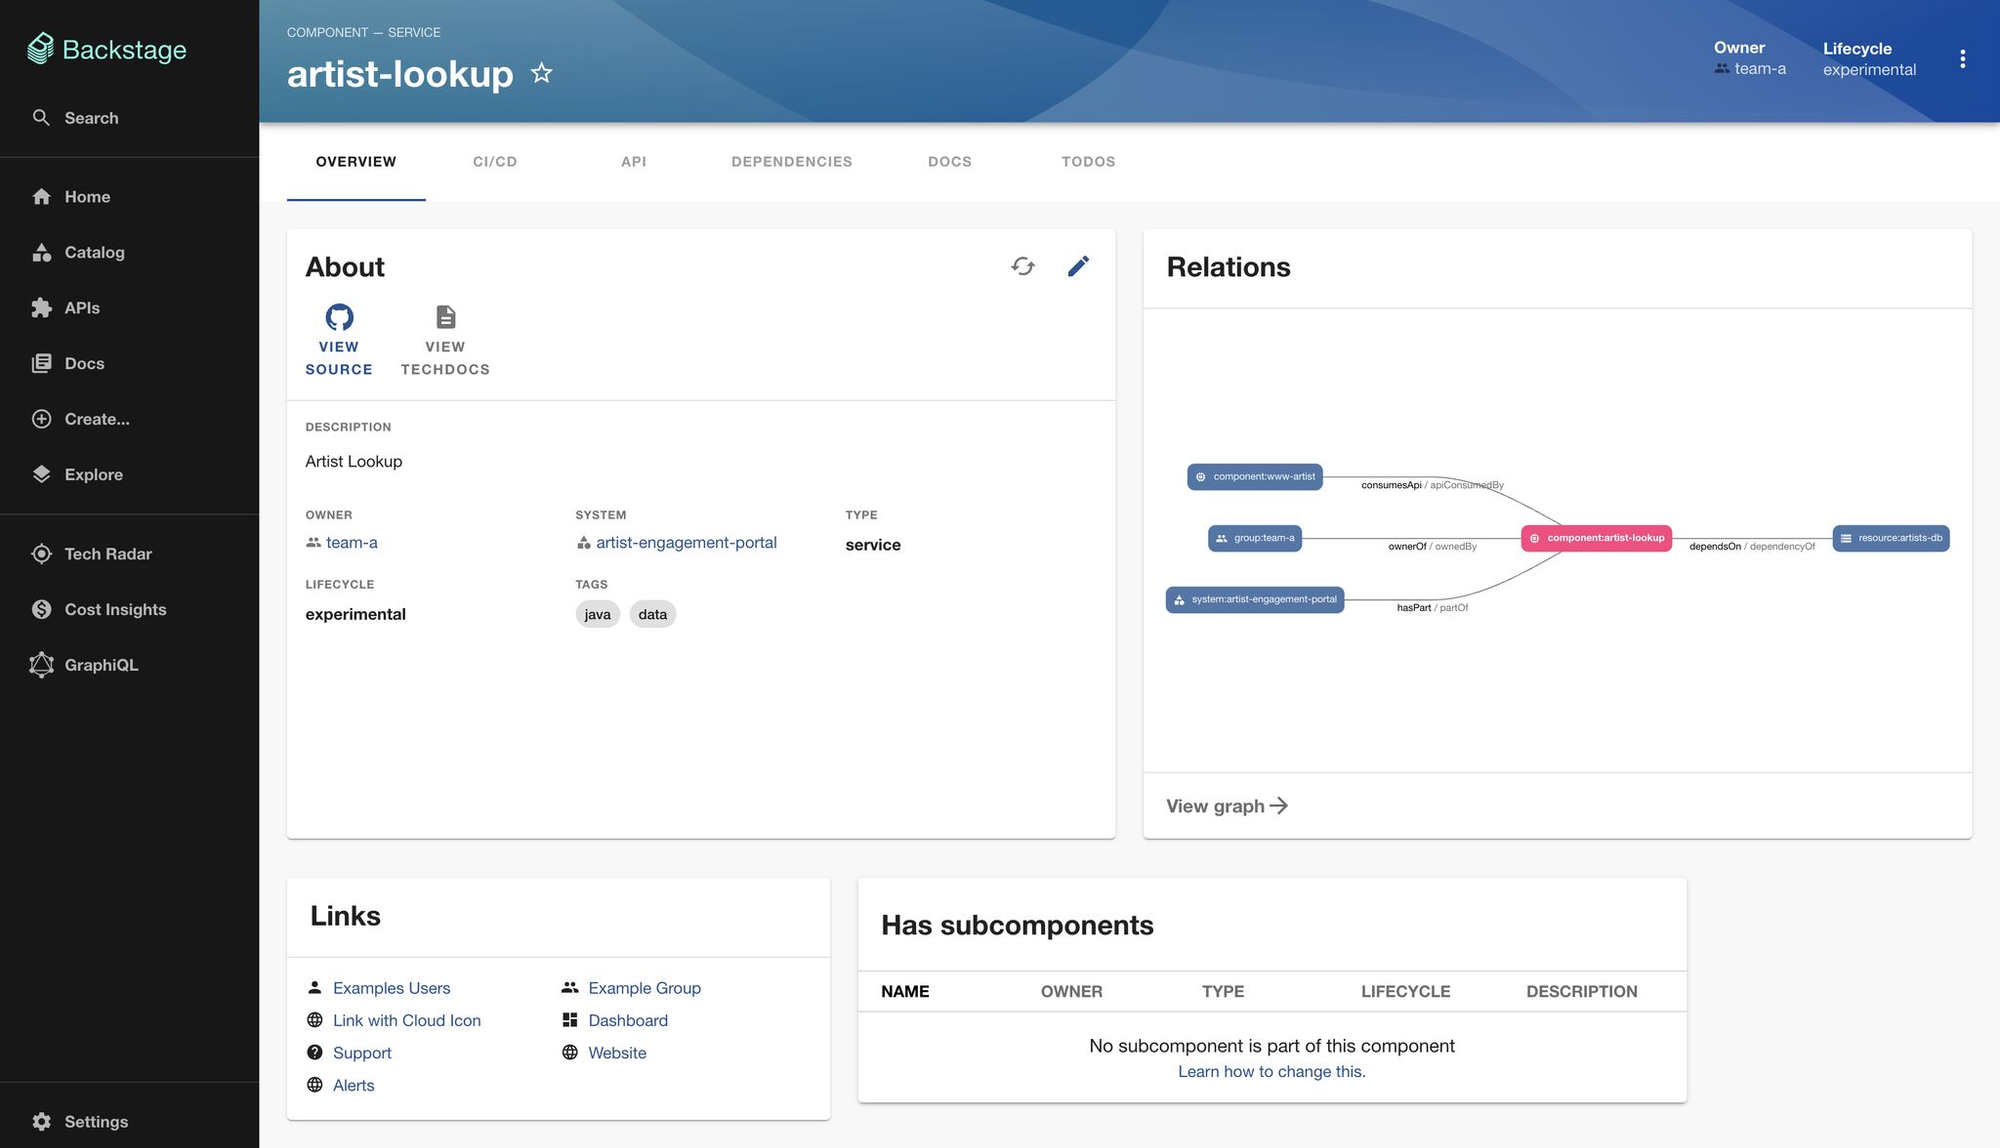Select the group:team-a node in Relations graph
Screen dimensions: 2000x1148
[1254, 538]
